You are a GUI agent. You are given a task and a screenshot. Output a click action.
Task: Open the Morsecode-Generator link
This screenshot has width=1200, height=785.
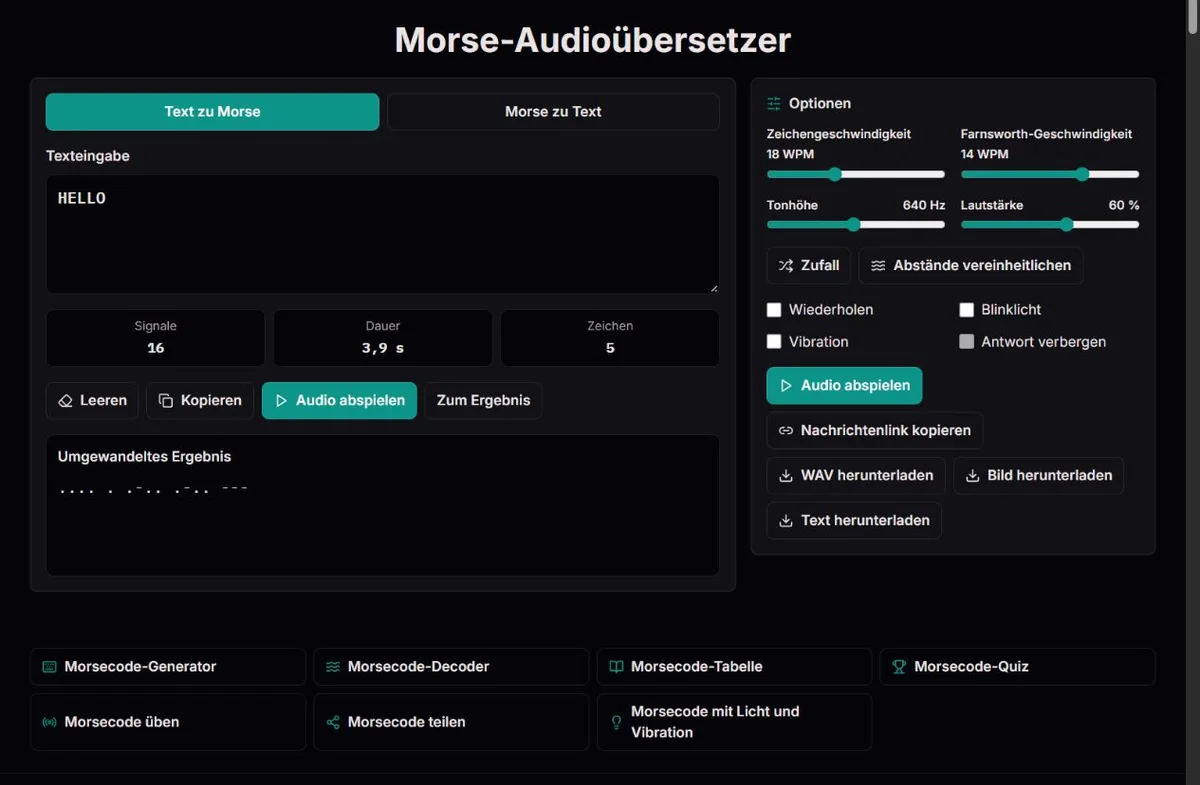pyautogui.click(x=168, y=667)
